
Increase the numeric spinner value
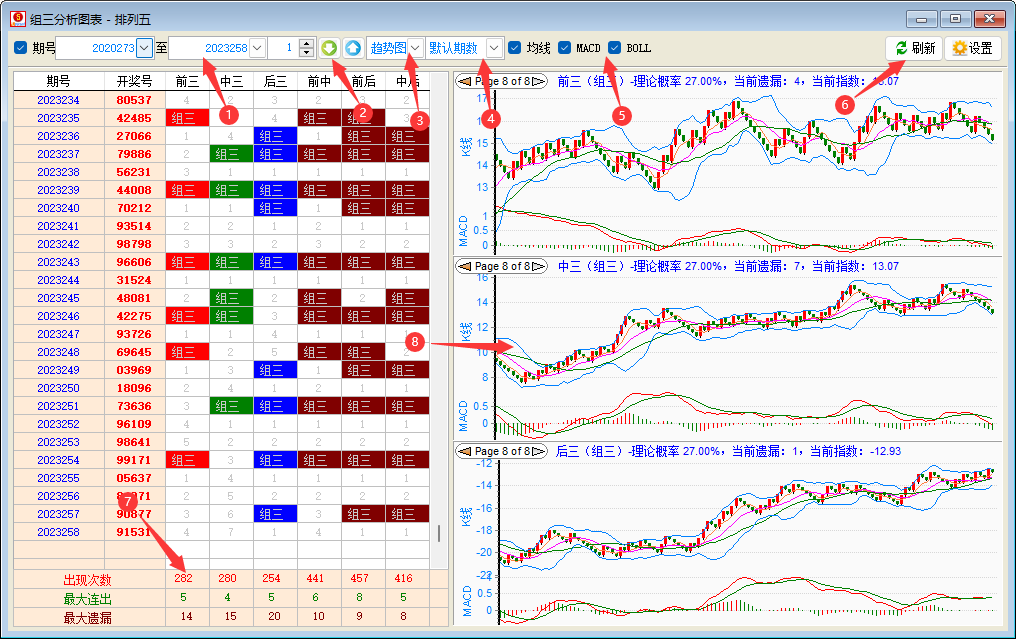[306, 43]
